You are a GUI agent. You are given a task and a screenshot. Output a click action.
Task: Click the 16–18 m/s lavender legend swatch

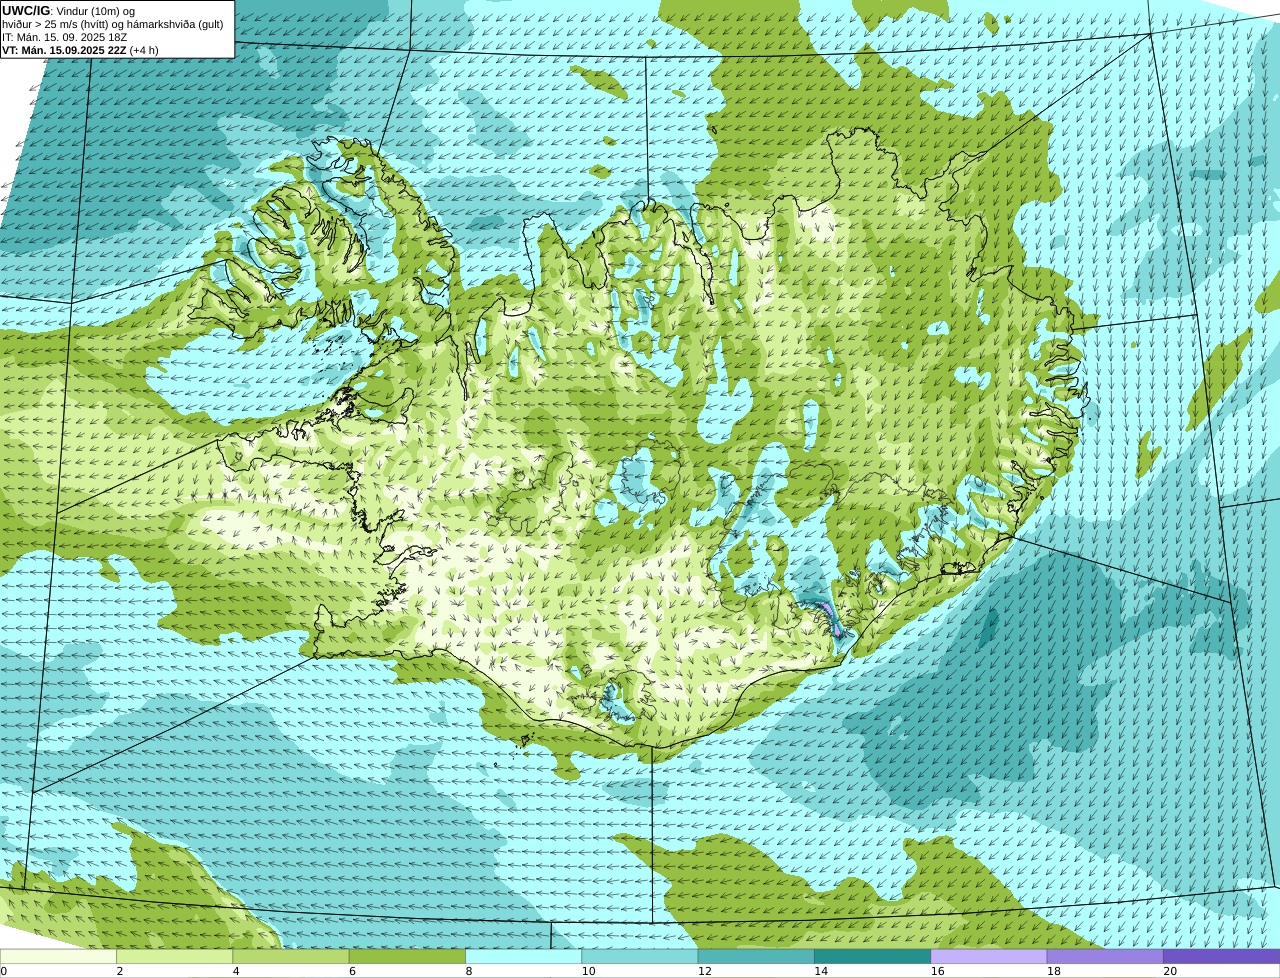point(989,956)
